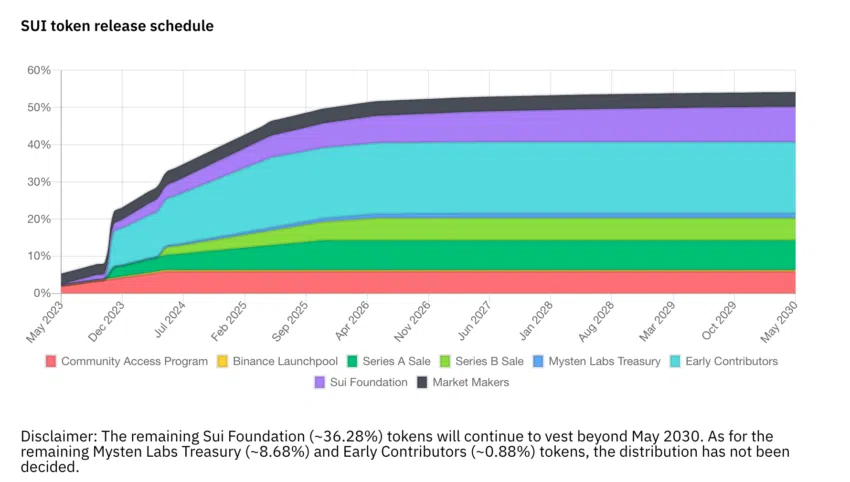Select the May 2030 x-axis label
The width and height of the screenshot is (850, 482).
778,322
